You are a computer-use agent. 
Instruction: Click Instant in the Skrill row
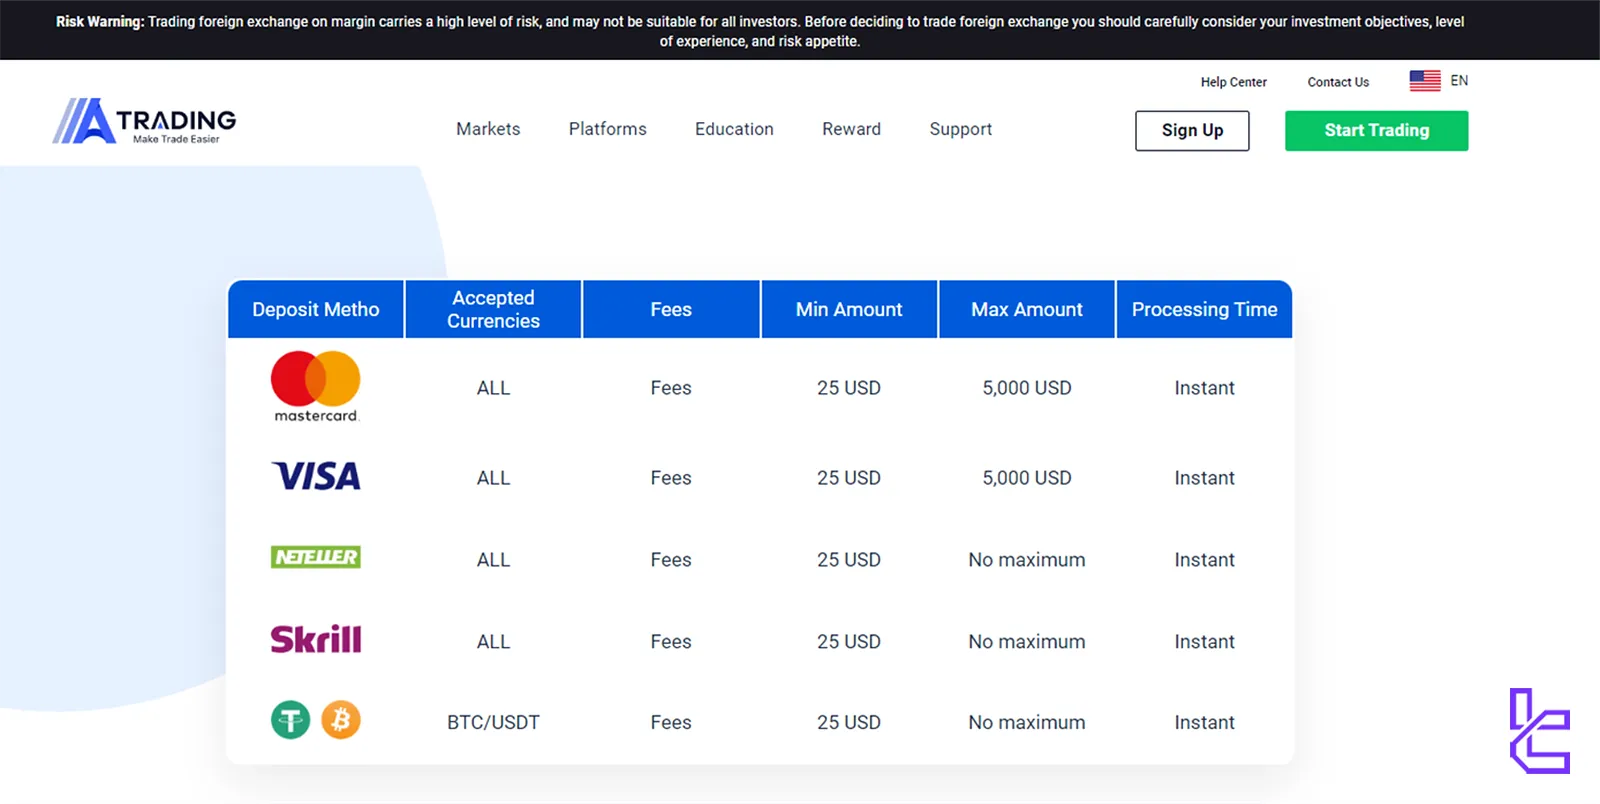[x=1204, y=642]
